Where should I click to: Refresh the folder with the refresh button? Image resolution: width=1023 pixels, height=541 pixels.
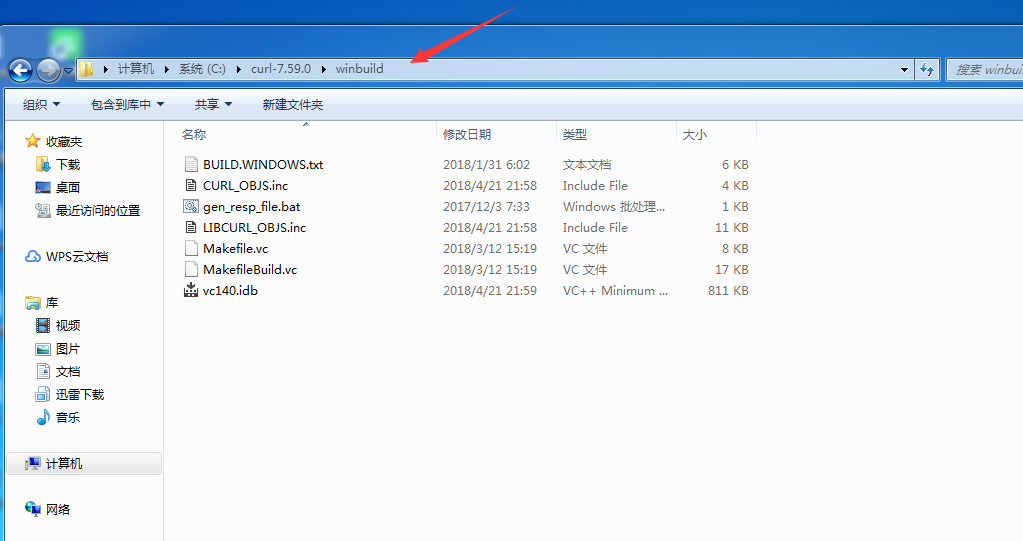927,70
